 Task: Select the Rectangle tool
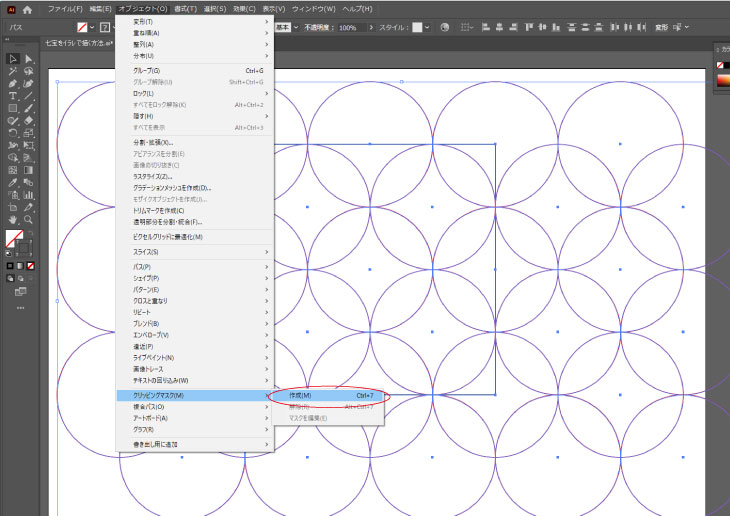13,108
